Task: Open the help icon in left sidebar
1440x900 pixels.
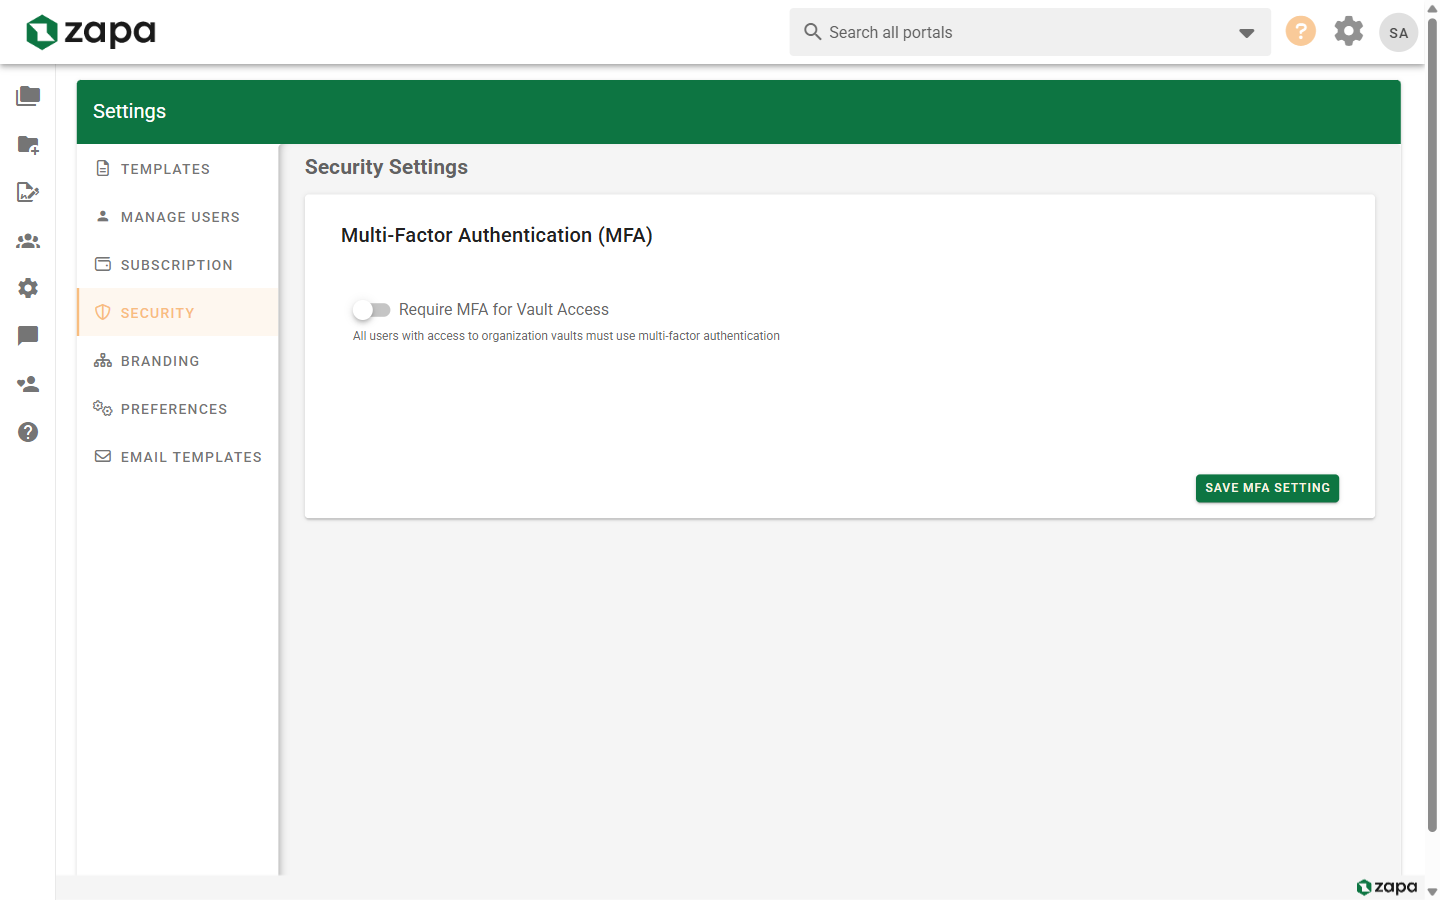Action: (x=28, y=432)
